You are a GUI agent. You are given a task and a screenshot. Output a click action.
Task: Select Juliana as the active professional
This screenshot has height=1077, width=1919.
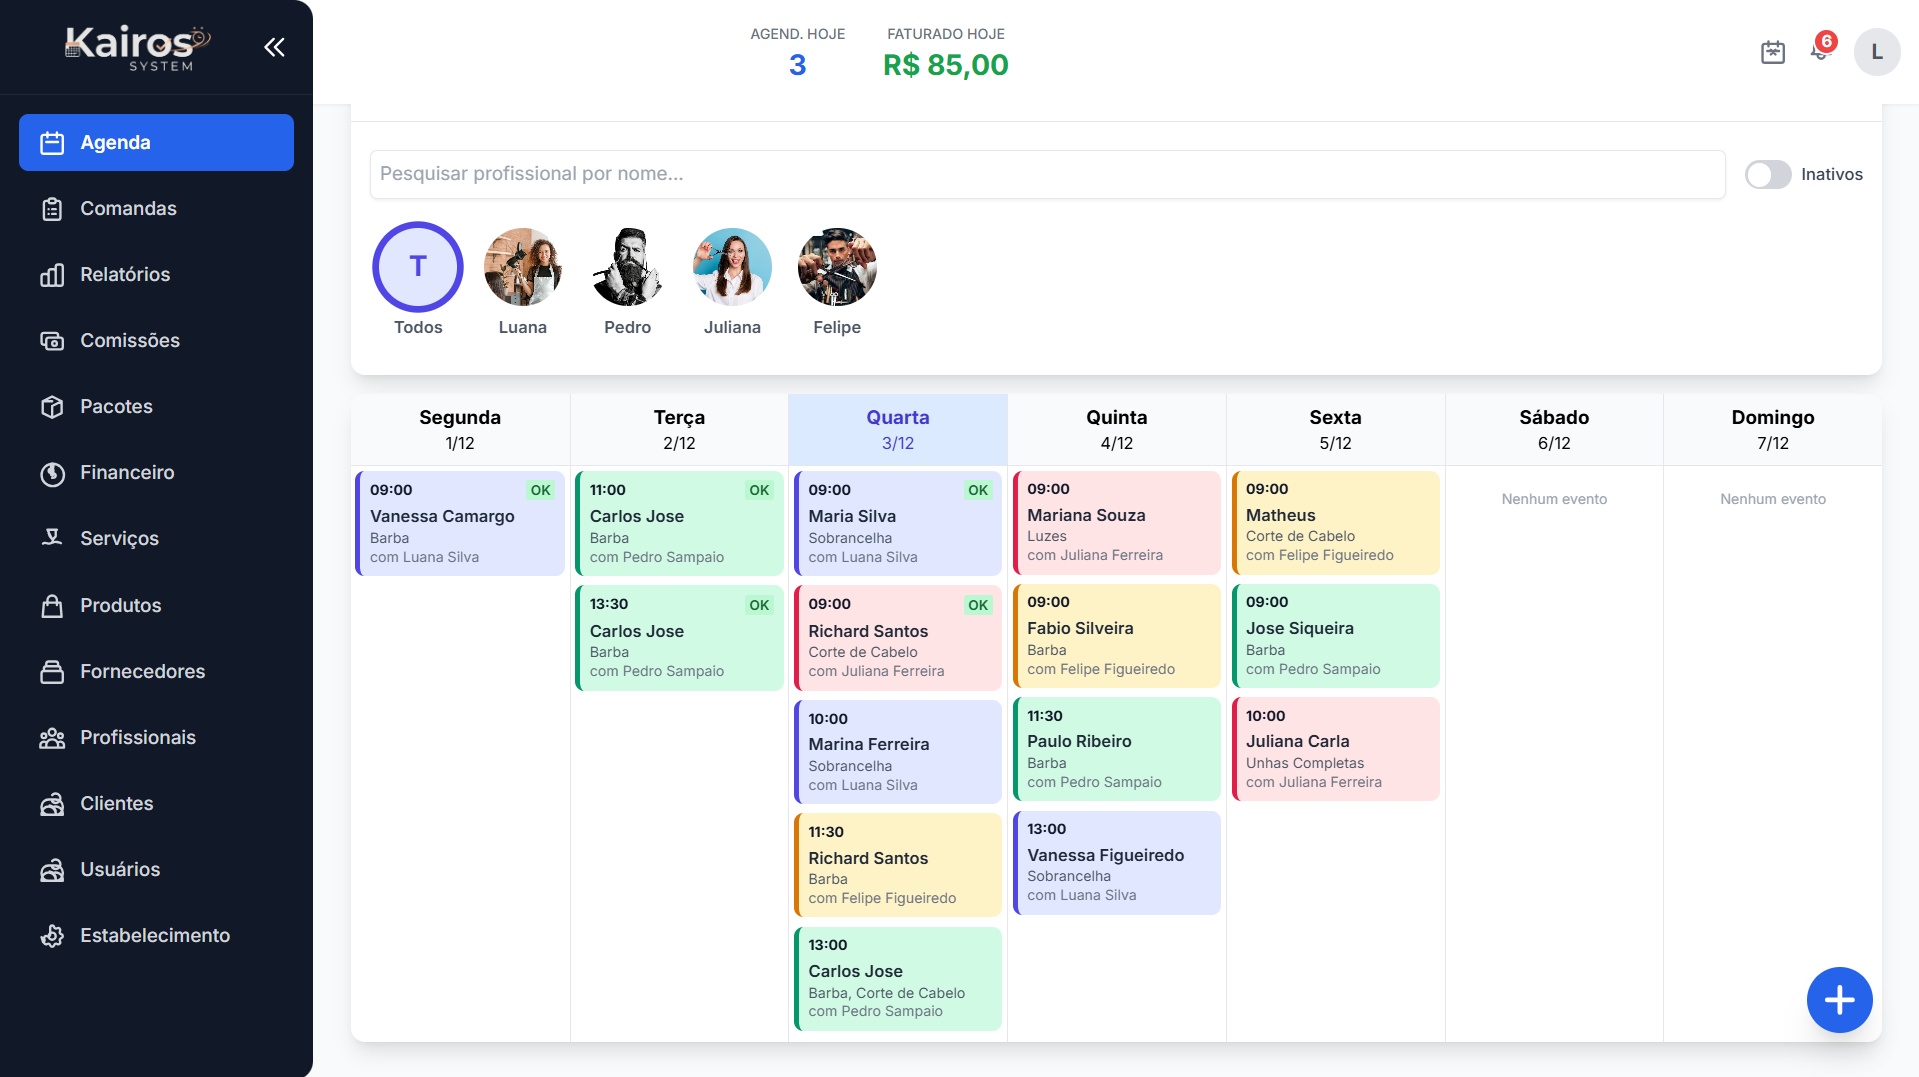click(732, 267)
